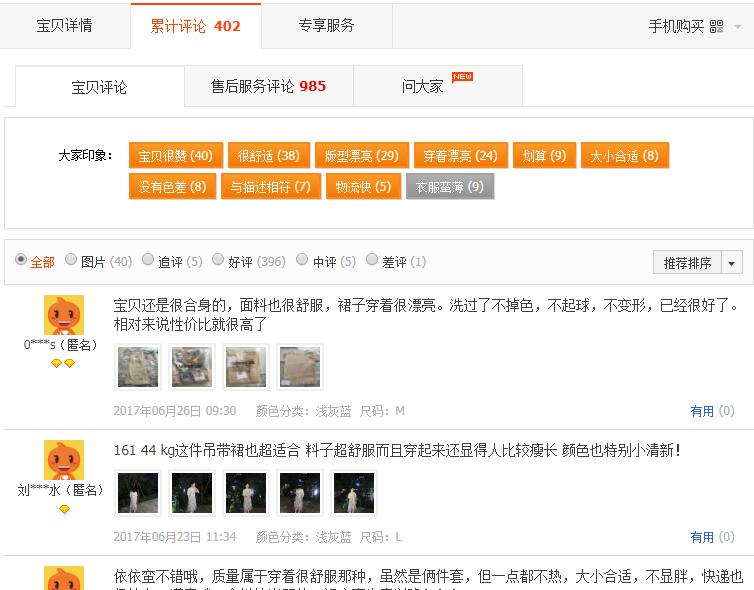Screen dimensions: 754x590
Task: Open the QR code icon beside 手机购买
Action: click(x=716, y=26)
